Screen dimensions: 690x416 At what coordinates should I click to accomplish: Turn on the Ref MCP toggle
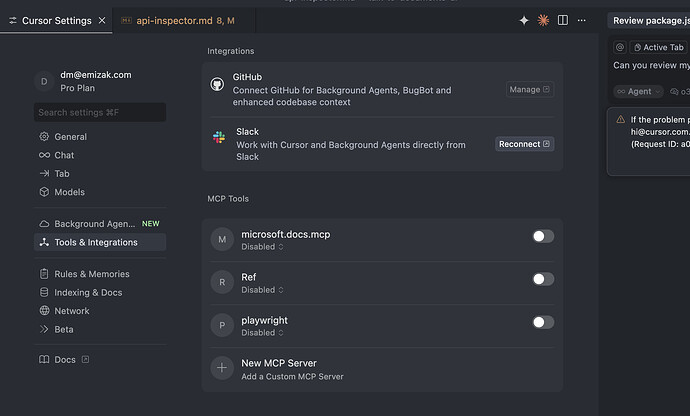(x=542, y=280)
